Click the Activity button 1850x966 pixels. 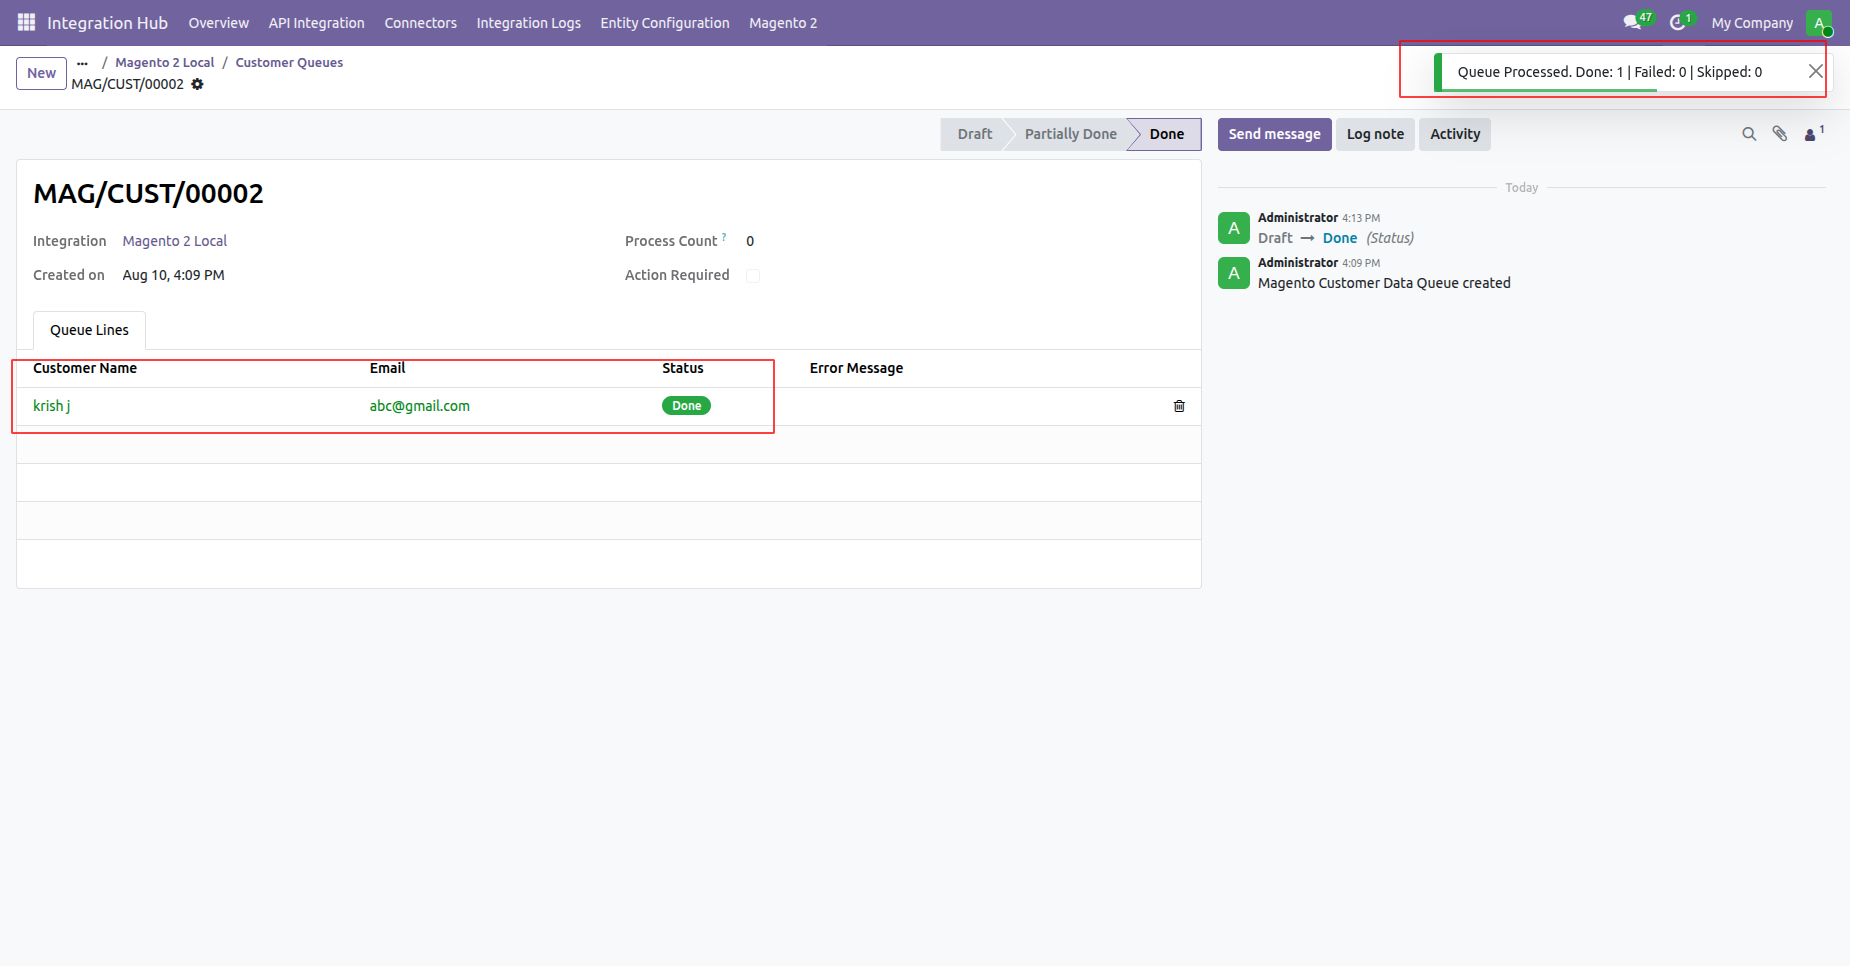click(x=1455, y=134)
